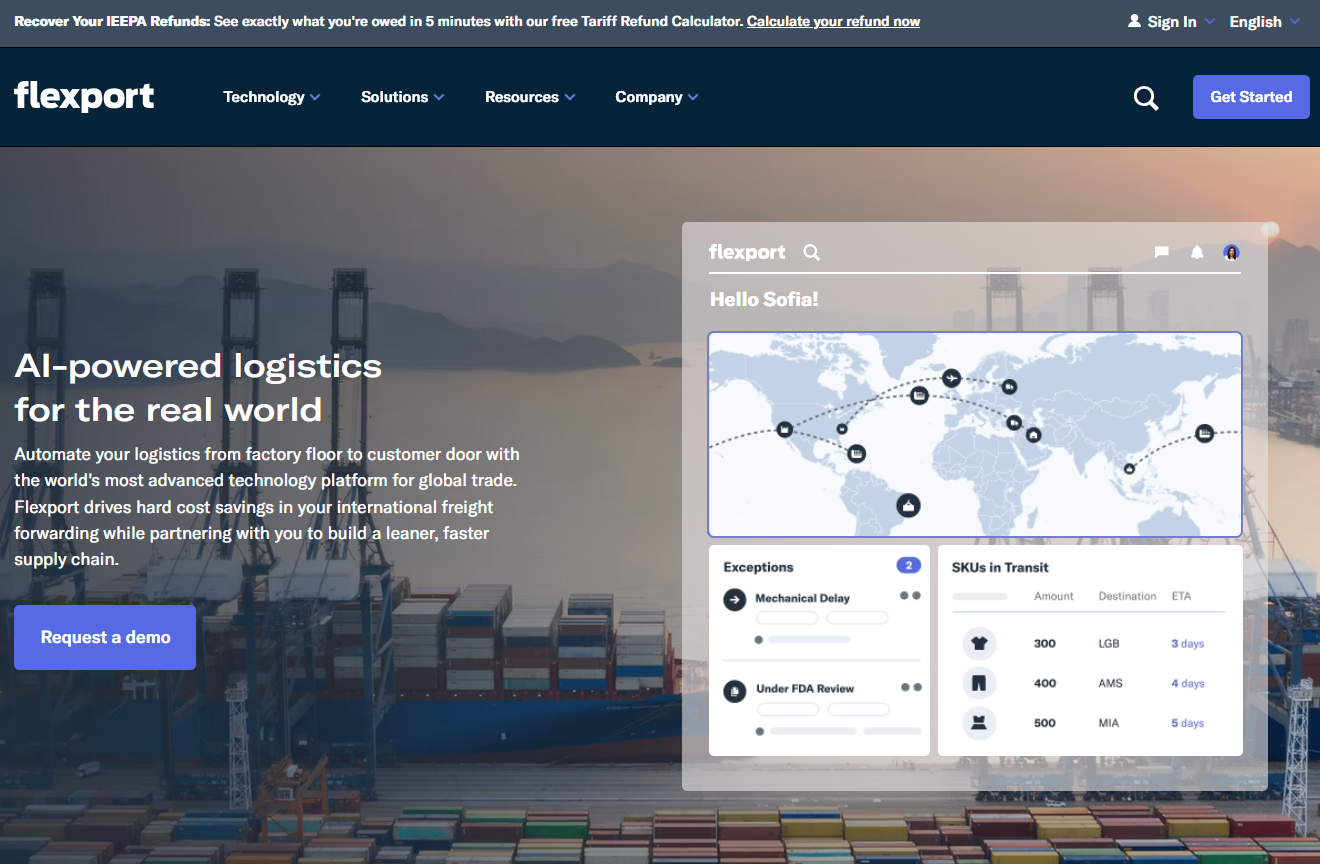The image size is (1320, 864).
Task: Click the ETA column header
Action: (1181, 596)
